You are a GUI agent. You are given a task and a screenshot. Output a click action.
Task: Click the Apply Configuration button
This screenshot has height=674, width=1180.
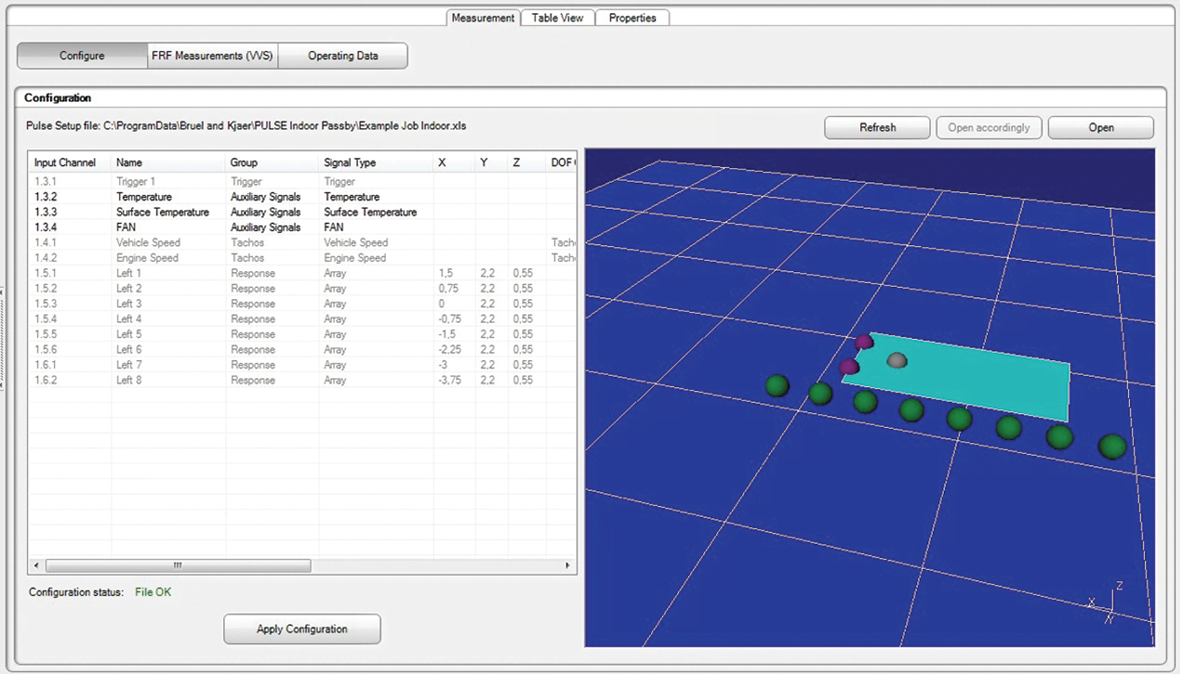click(x=301, y=629)
